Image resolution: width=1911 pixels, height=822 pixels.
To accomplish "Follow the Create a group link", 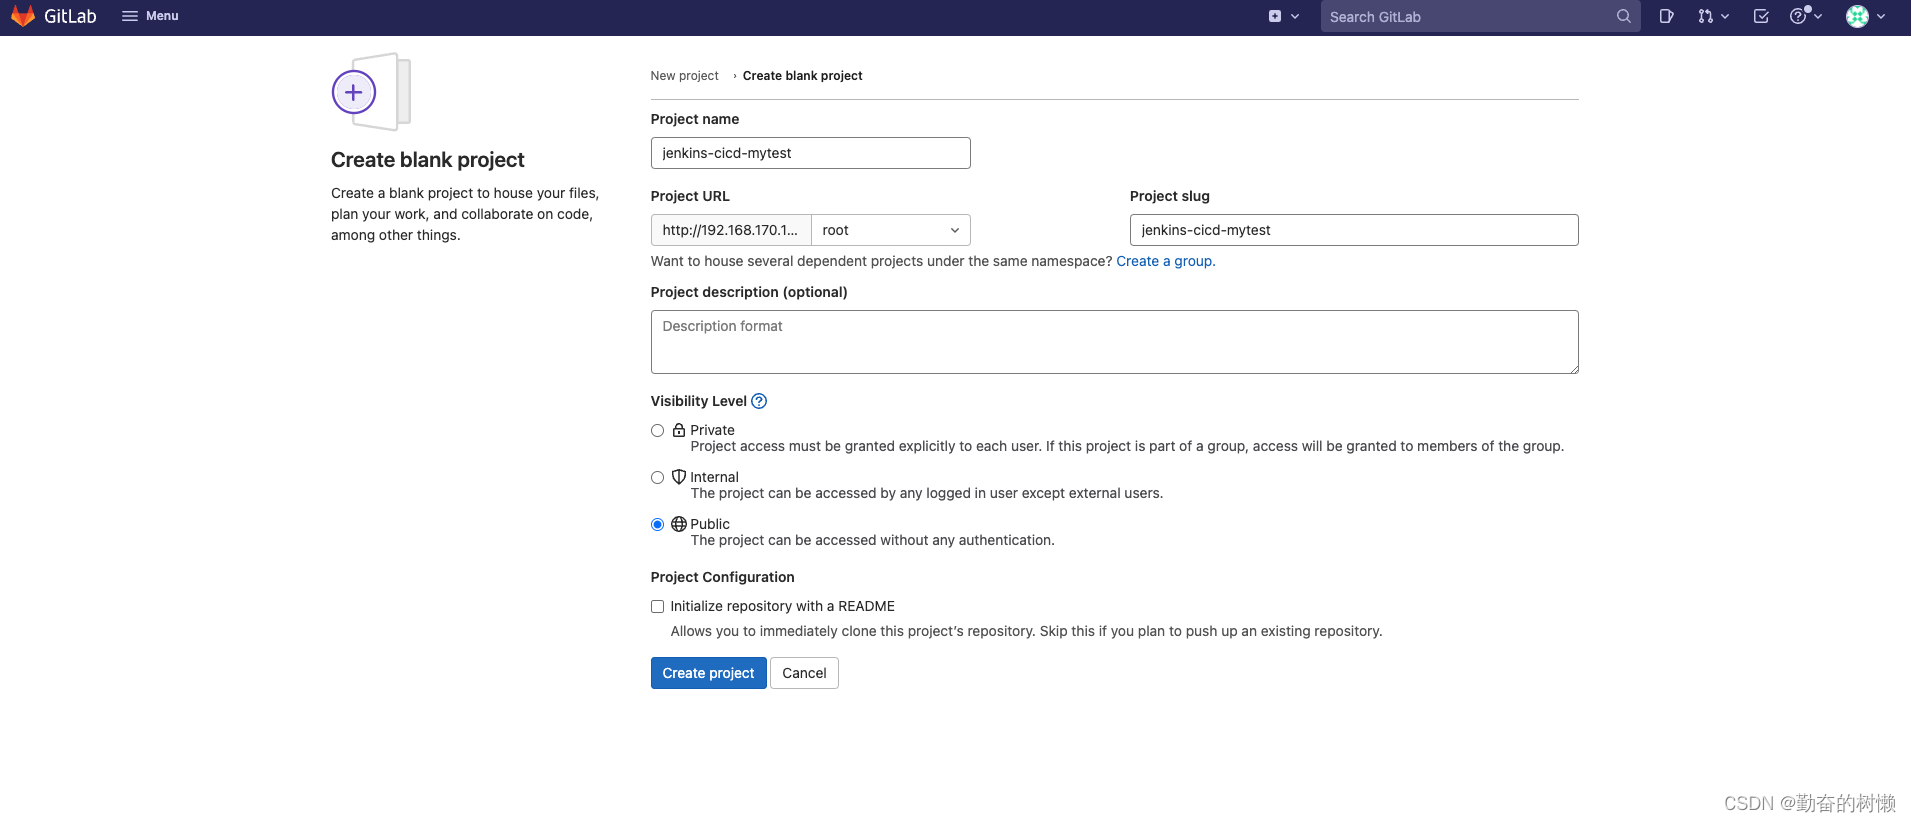I will coord(1165,261).
